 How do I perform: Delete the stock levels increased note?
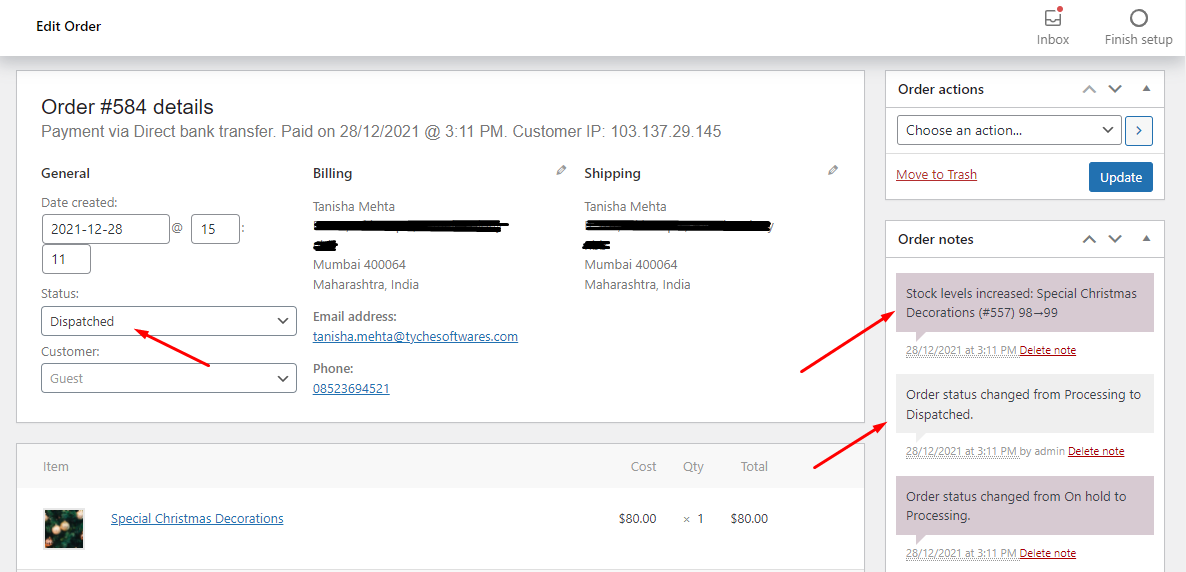tap(1048, 350)
